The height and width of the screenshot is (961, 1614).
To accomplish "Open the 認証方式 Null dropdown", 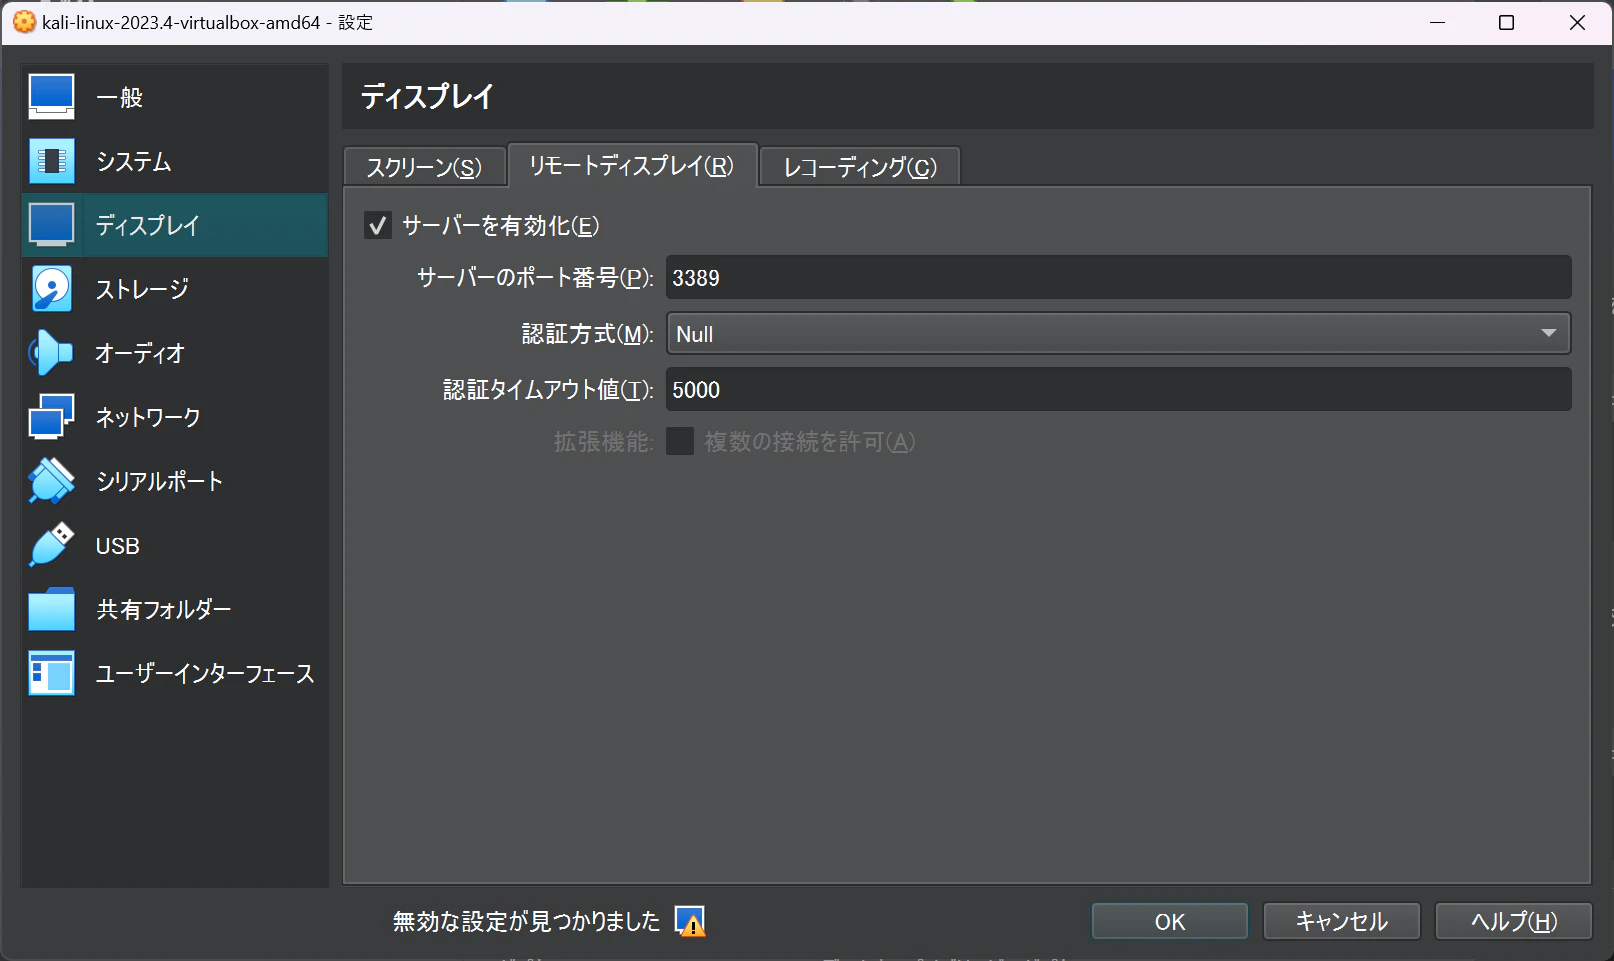I will click(x=1118, y=334).
